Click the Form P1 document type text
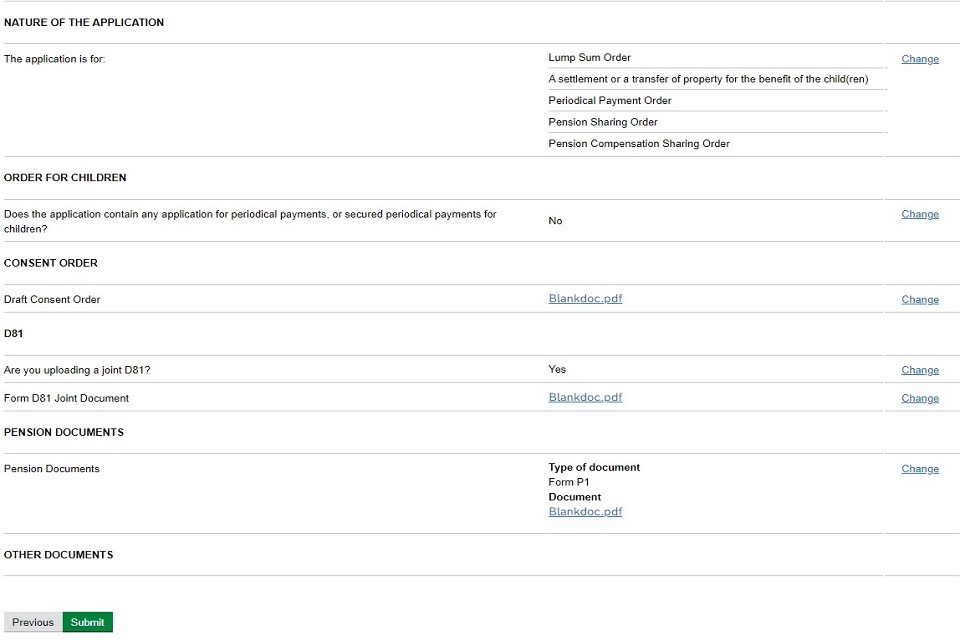The width and height of the screenshot is (960, 640). pyautogui.click(x=568, y=482)
